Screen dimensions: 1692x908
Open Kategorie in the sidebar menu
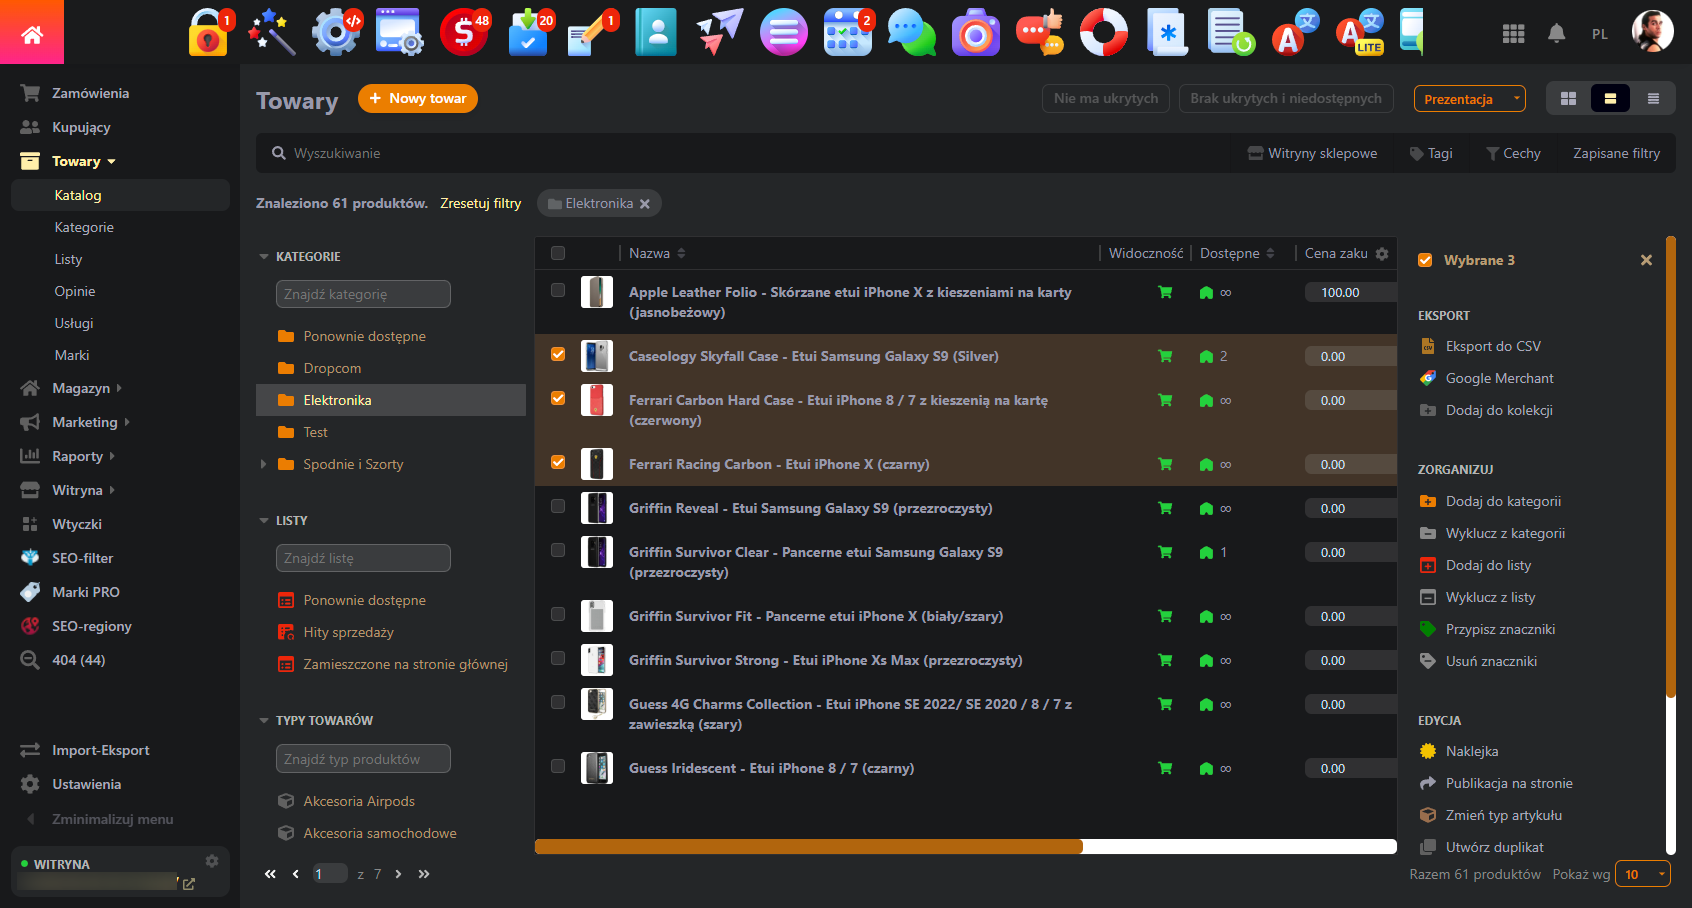(84, 227)
